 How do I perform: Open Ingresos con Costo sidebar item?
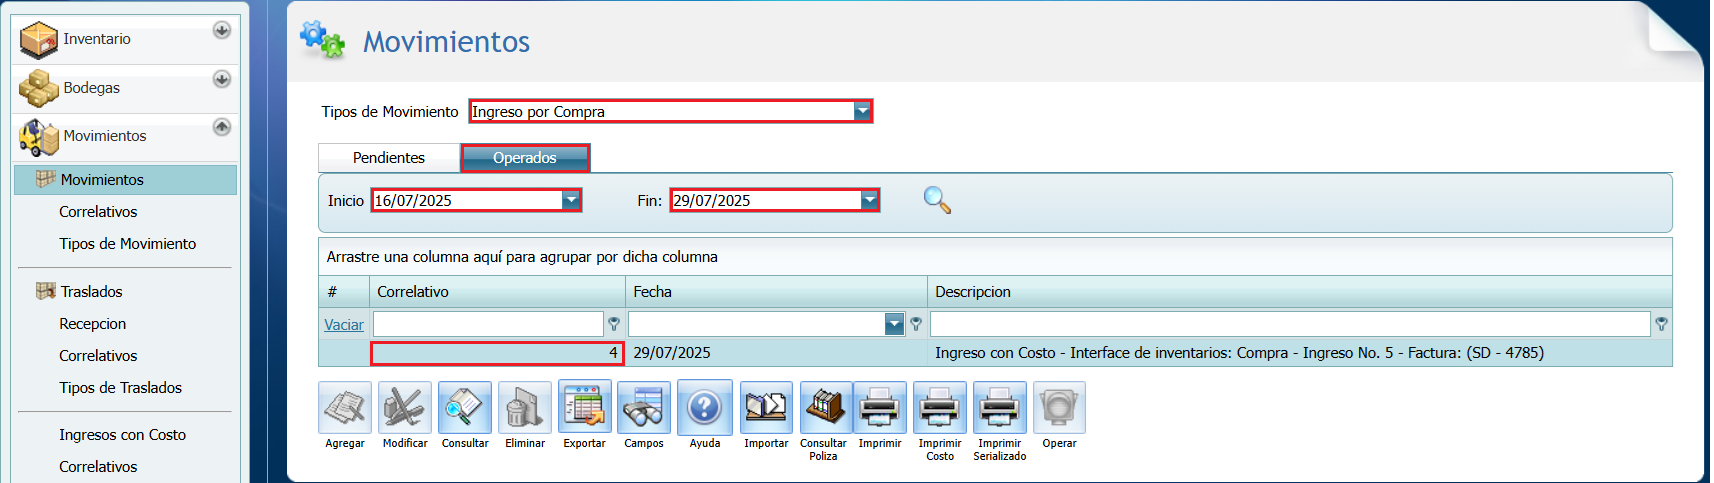(x=122, y=435)
